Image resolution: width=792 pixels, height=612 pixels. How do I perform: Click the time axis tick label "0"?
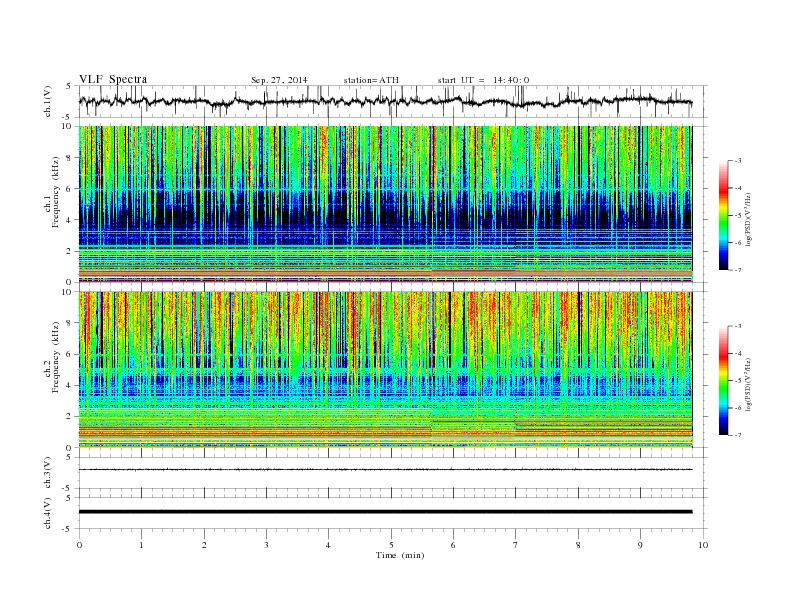pos(79,545)
